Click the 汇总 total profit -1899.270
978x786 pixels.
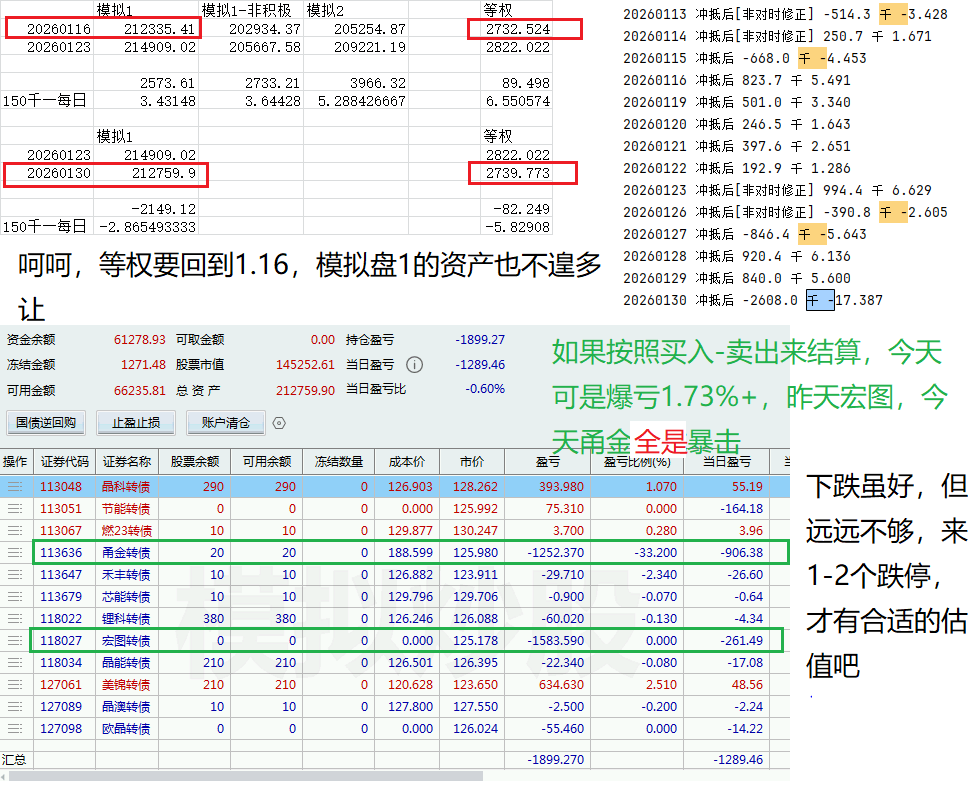(x=556, y=760)
